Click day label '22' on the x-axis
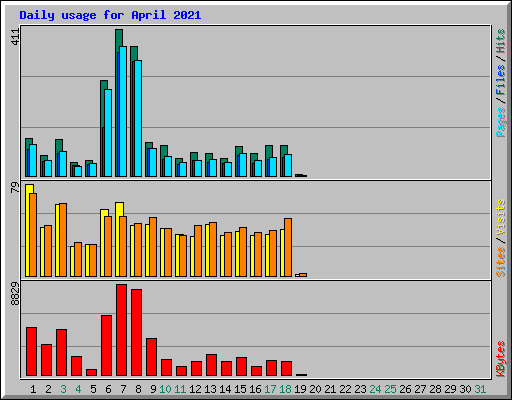Screen dimensions: 512x400 (x=345, y=389)
